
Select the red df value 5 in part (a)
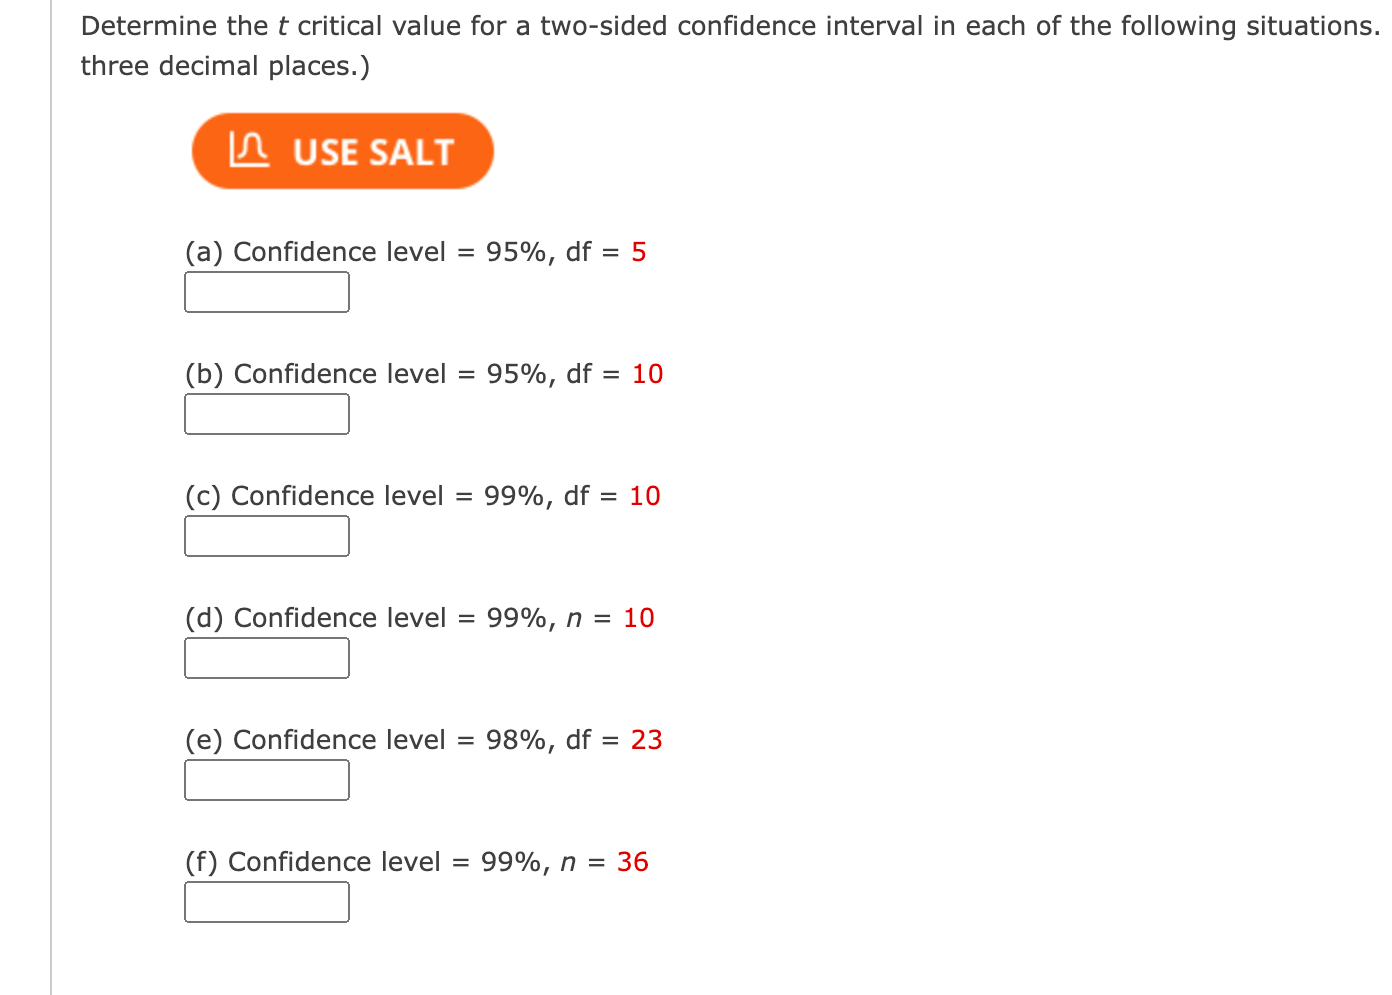(x=640, y=252)
